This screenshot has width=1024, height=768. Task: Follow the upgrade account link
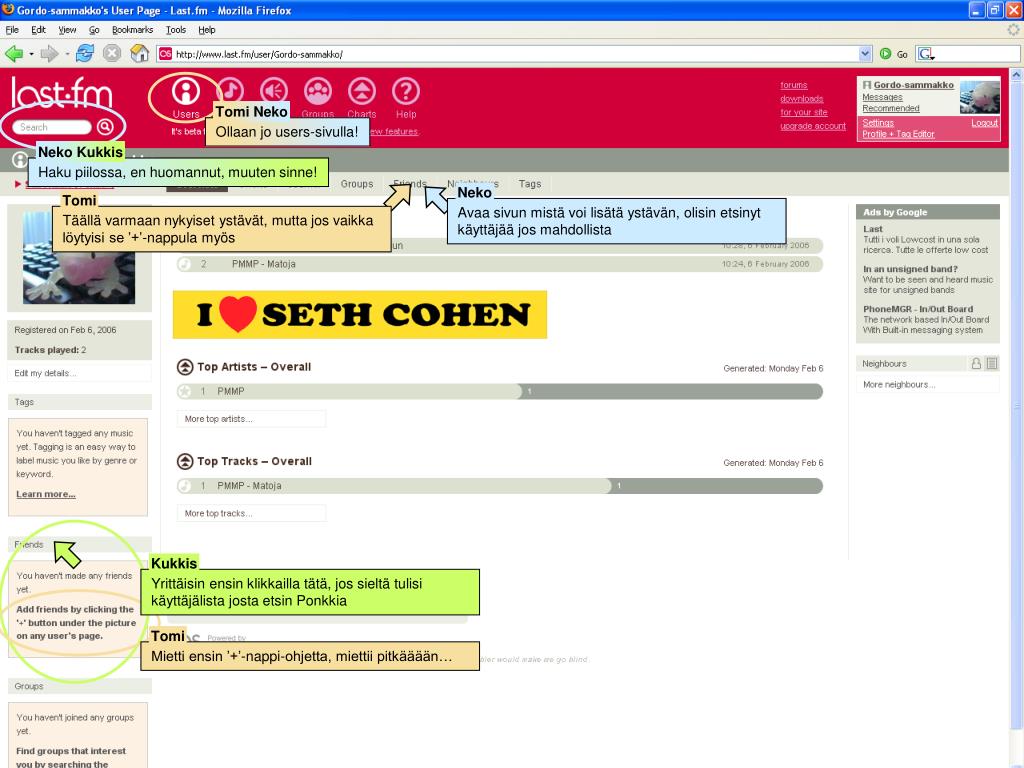pyautogui.click(x=812, y=126)
